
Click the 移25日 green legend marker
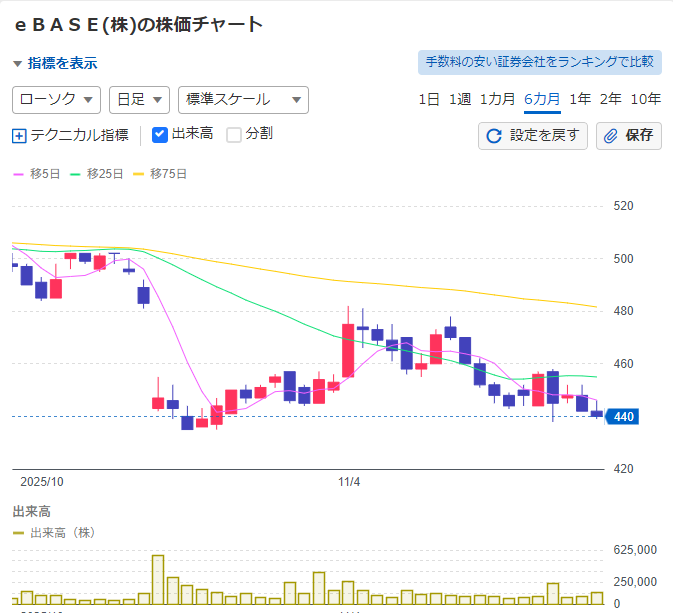coord(75,174)
